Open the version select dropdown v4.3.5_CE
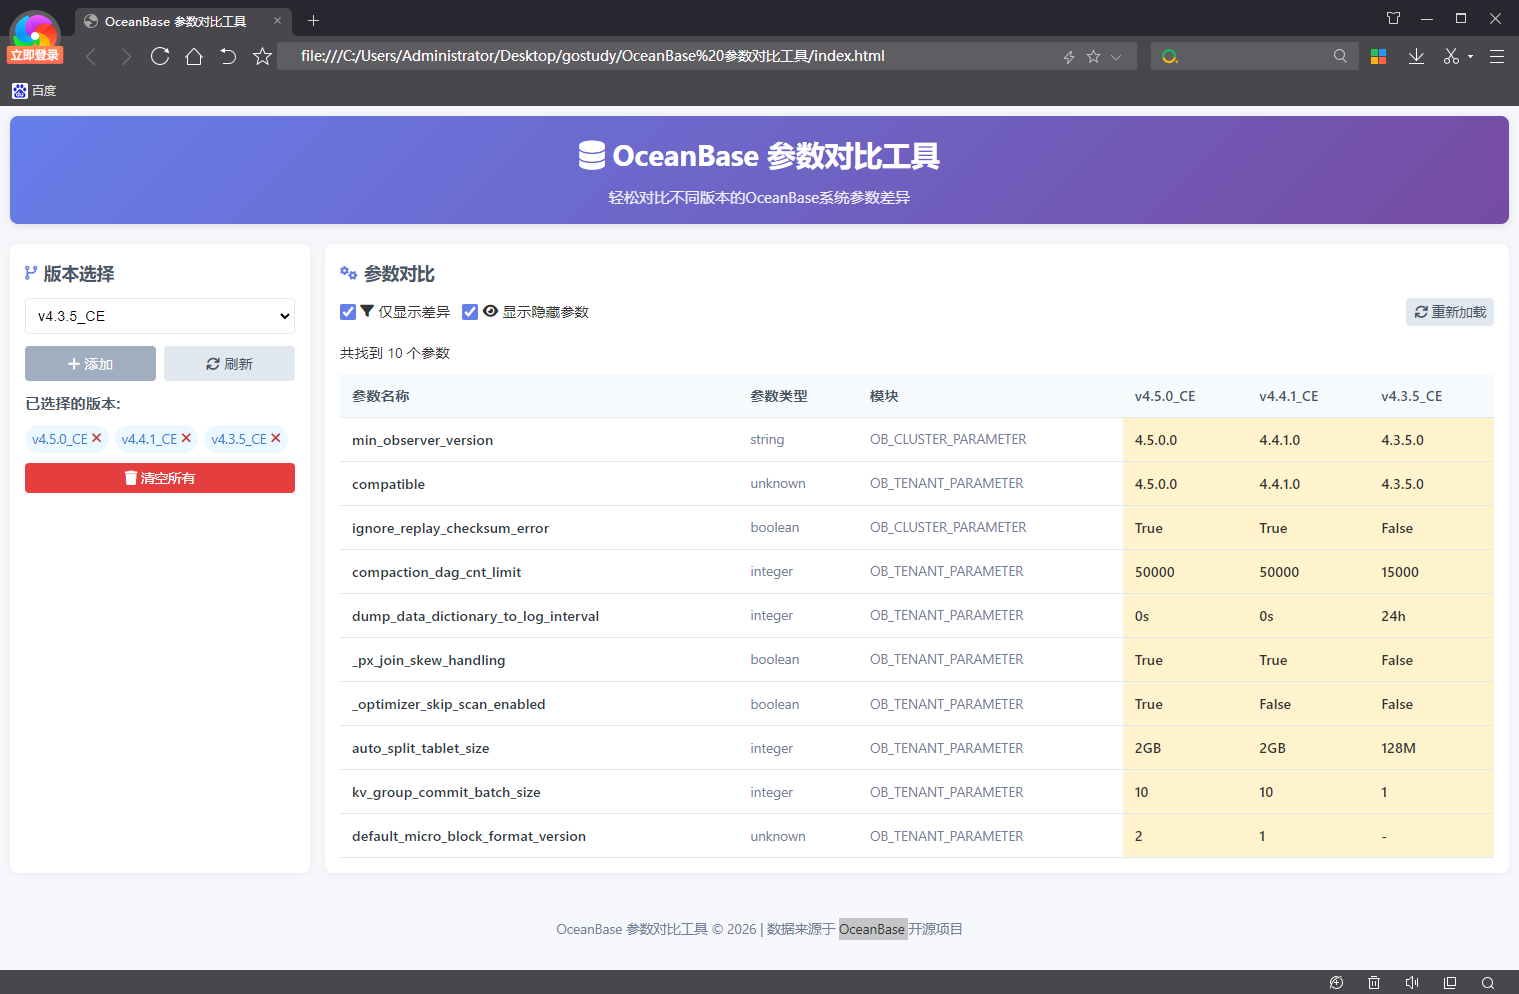Viewport: 1519px width, 994px height. 160,316
